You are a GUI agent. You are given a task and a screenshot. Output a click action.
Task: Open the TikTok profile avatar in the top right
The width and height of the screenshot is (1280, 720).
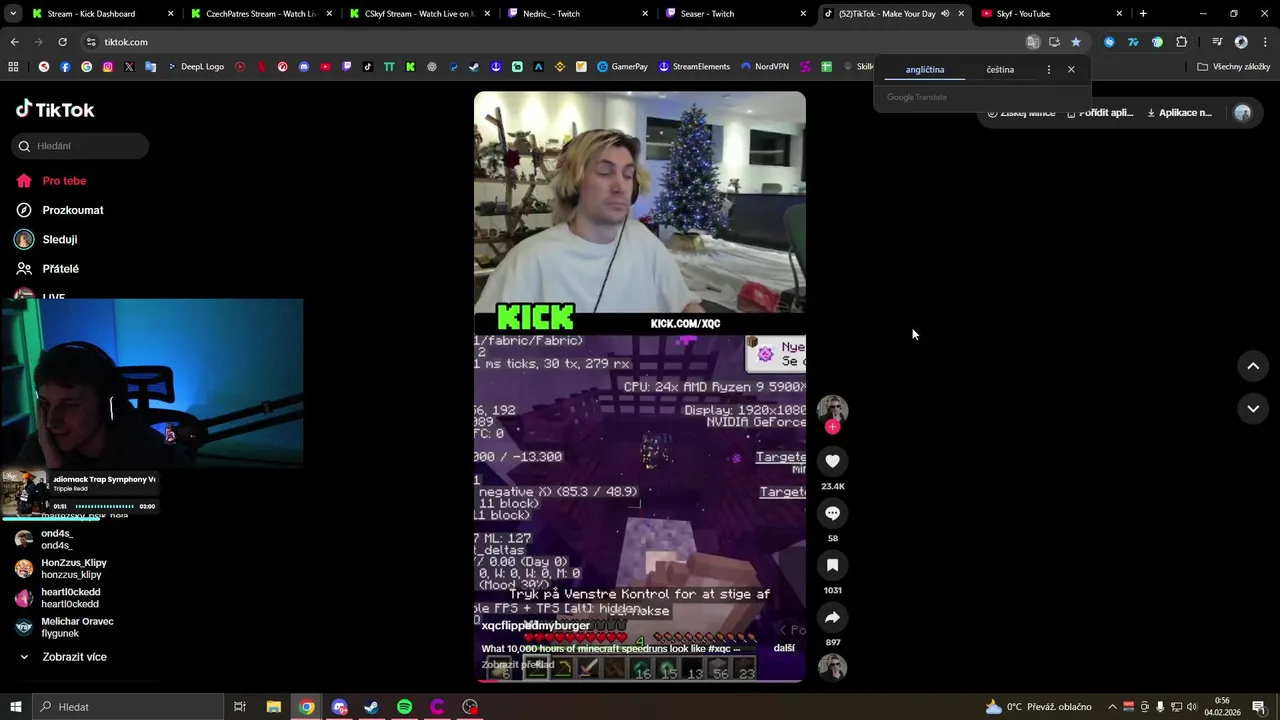click(x=1243, y=113)
